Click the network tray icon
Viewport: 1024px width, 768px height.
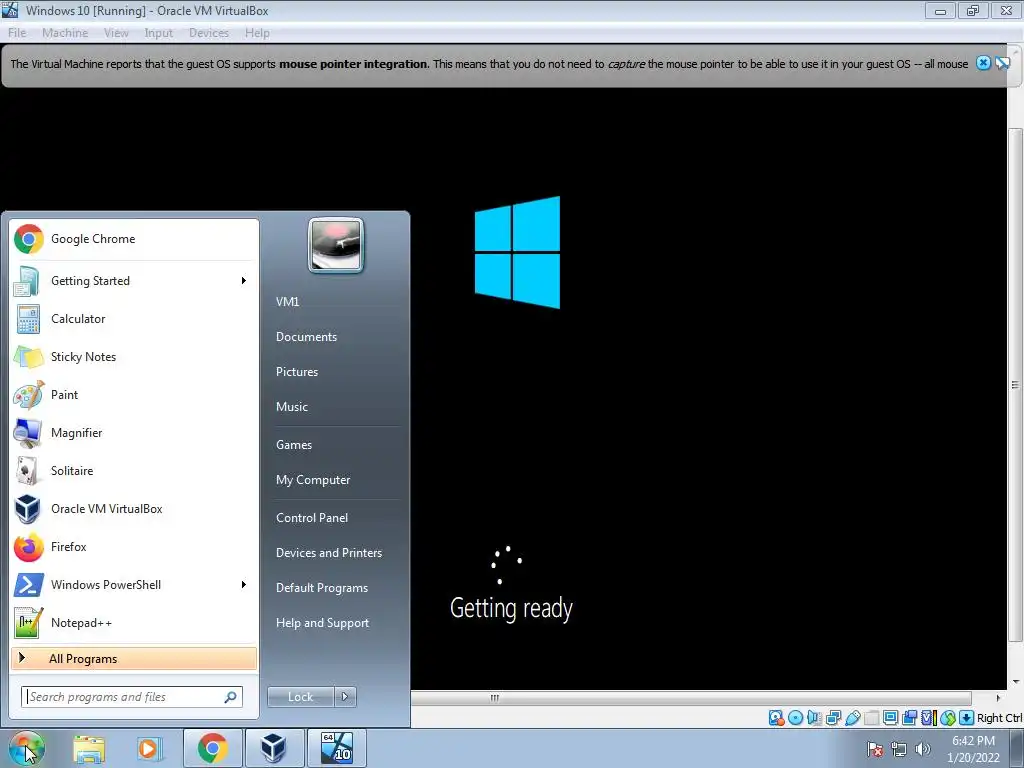899,748
